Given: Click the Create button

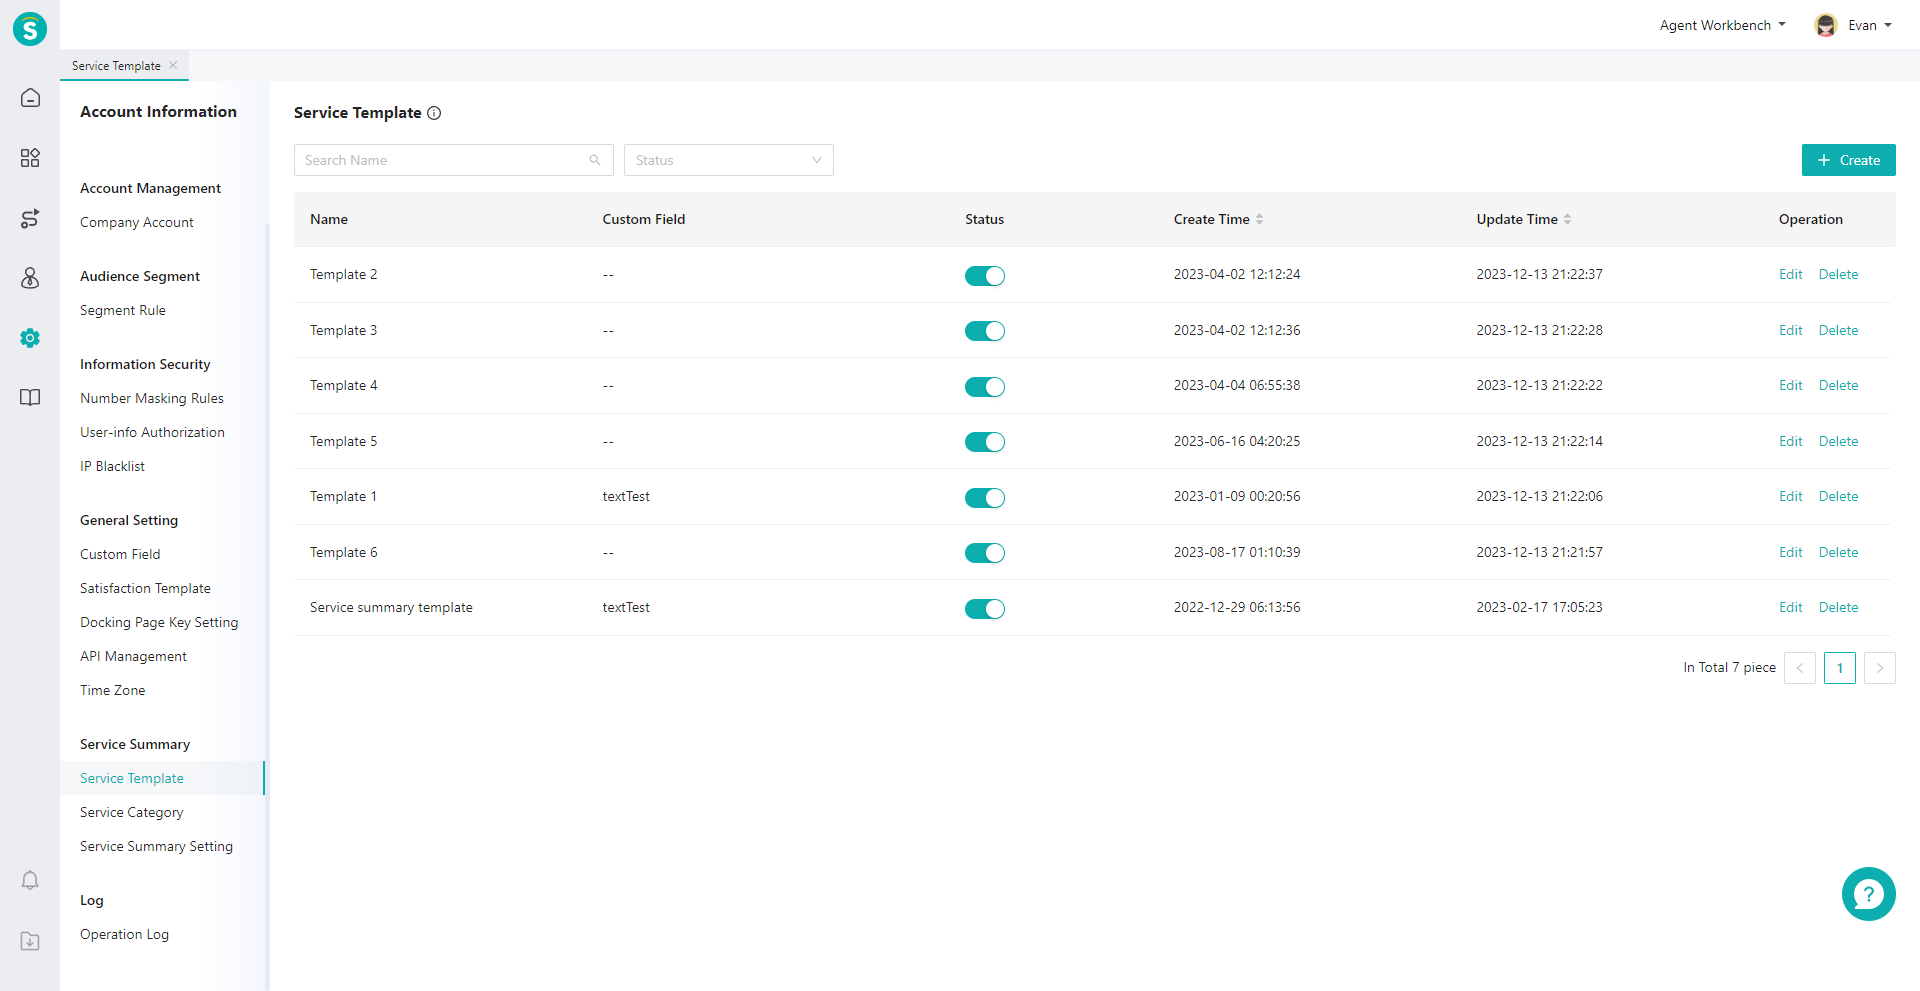Looking at the screenshot, I should pyautogui.click(x=1848, y=160).
